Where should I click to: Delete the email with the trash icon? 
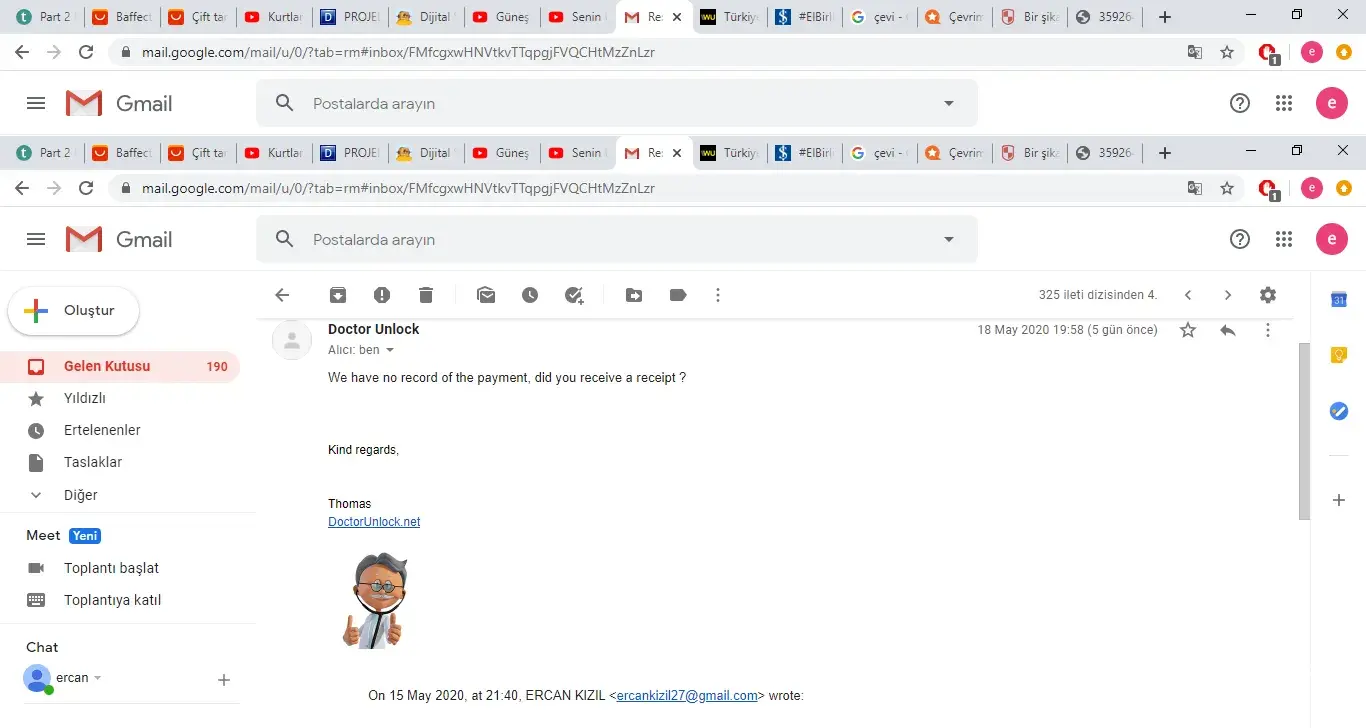426,295
